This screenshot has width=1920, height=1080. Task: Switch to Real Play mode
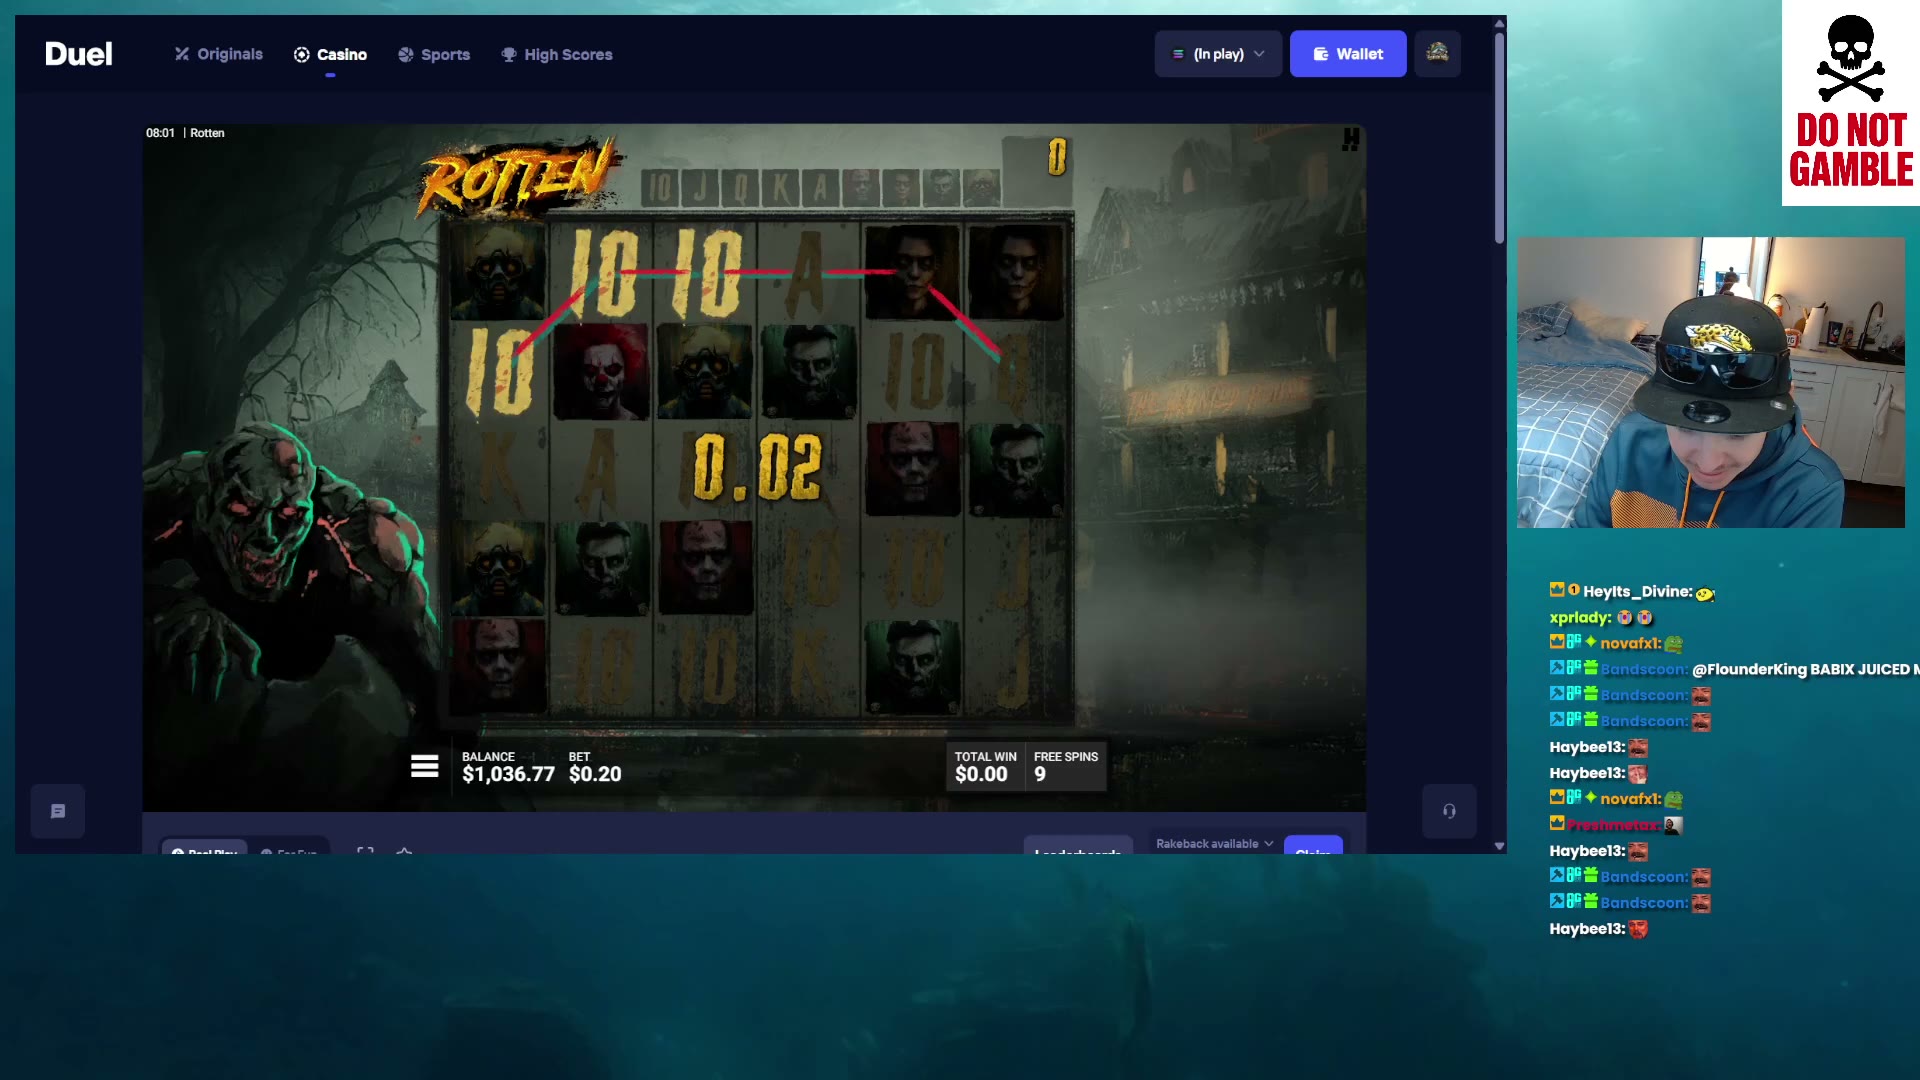tap(204, 849)
